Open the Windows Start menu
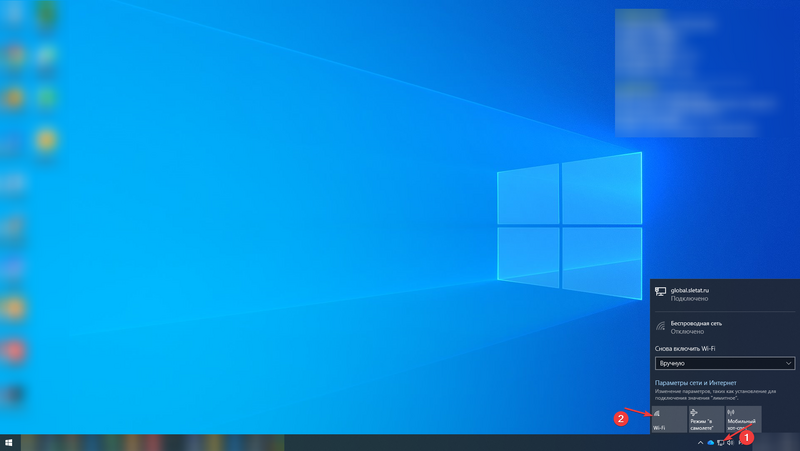 (9, 442)
